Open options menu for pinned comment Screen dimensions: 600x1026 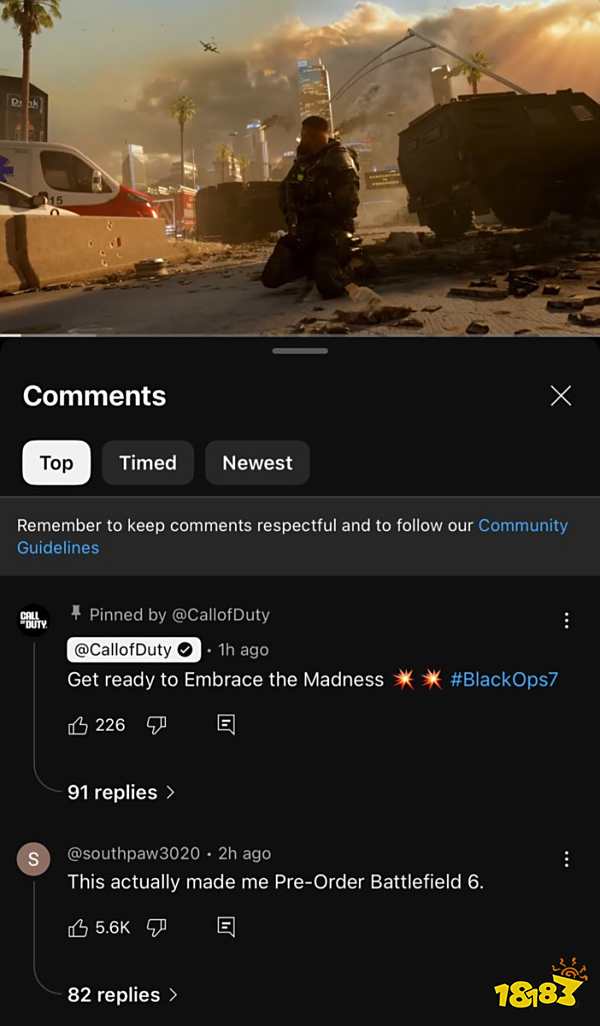(x=567, y=620)
